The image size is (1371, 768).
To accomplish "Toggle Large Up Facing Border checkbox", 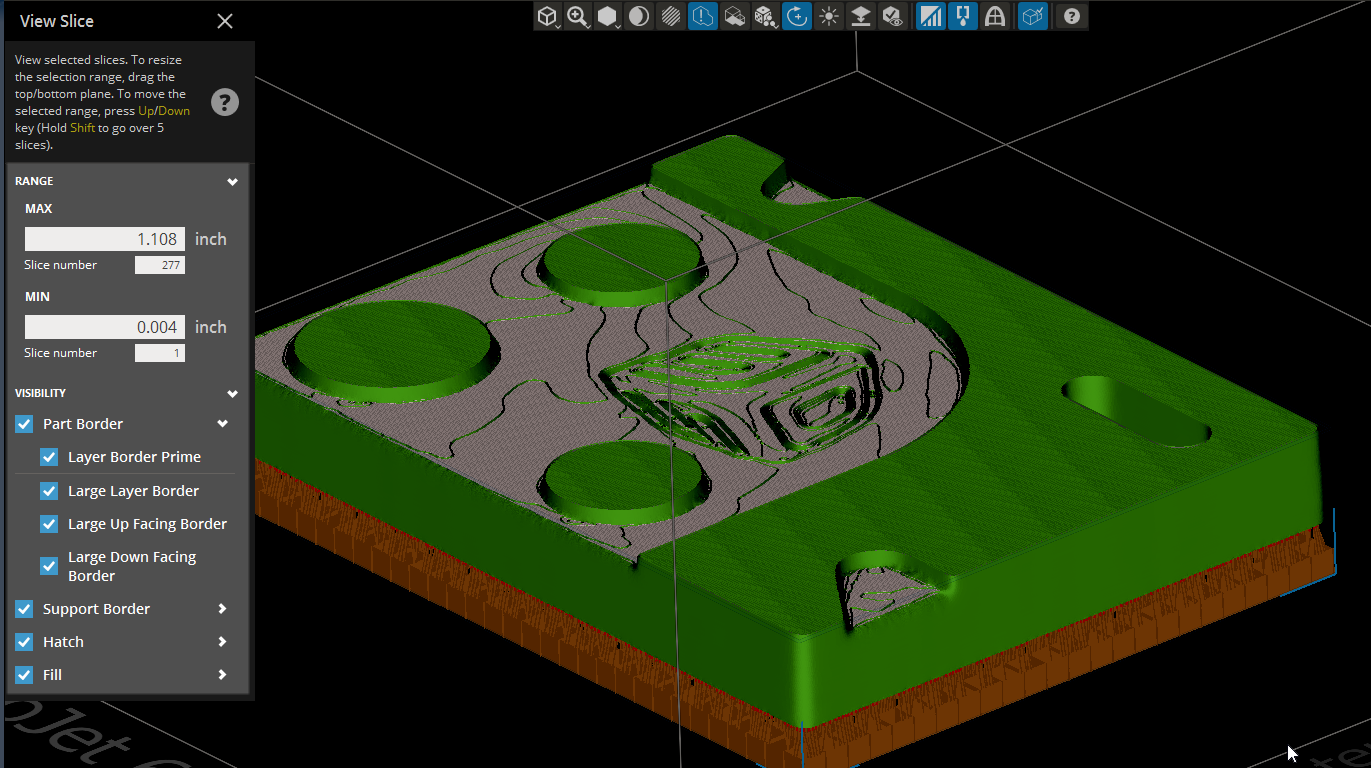I will [49, 524].
